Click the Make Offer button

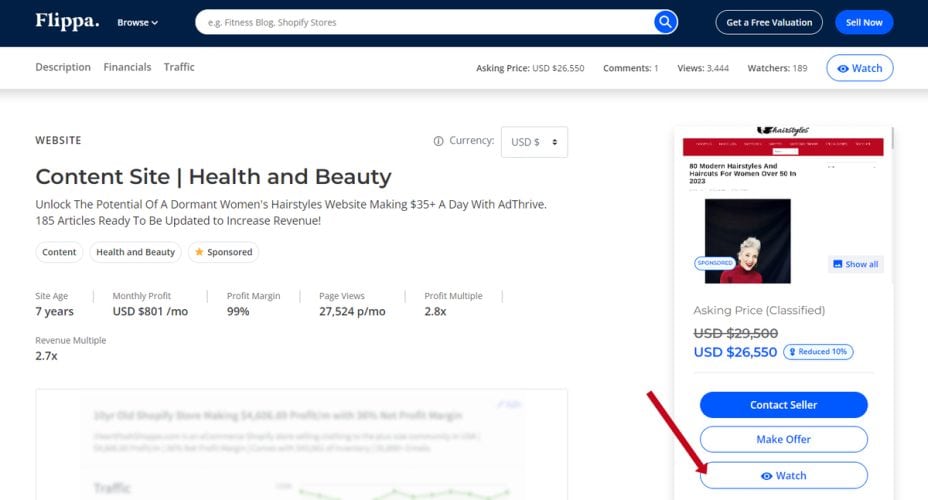pyautogui.click(x=783, y=439)
